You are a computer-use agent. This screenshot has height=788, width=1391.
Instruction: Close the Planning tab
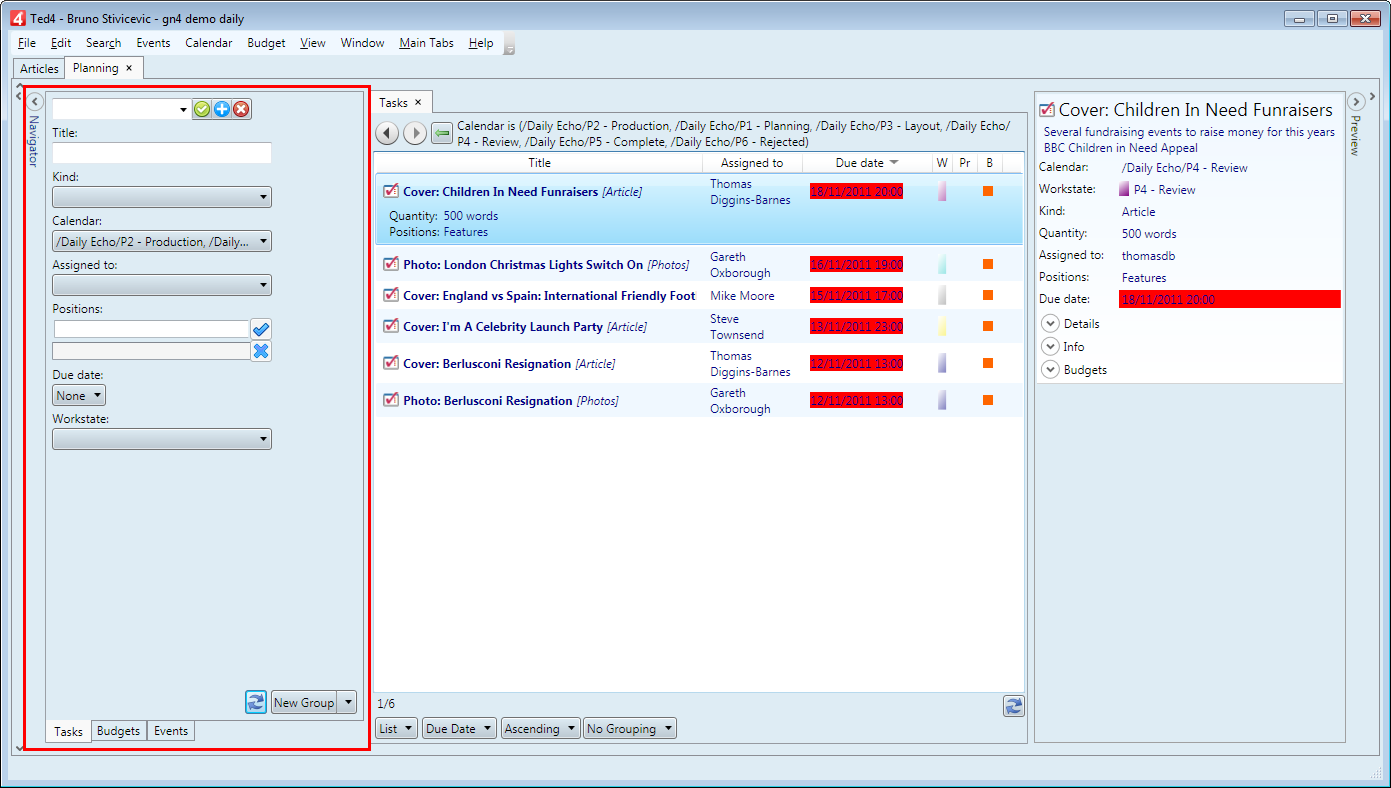tap(129, 68)
